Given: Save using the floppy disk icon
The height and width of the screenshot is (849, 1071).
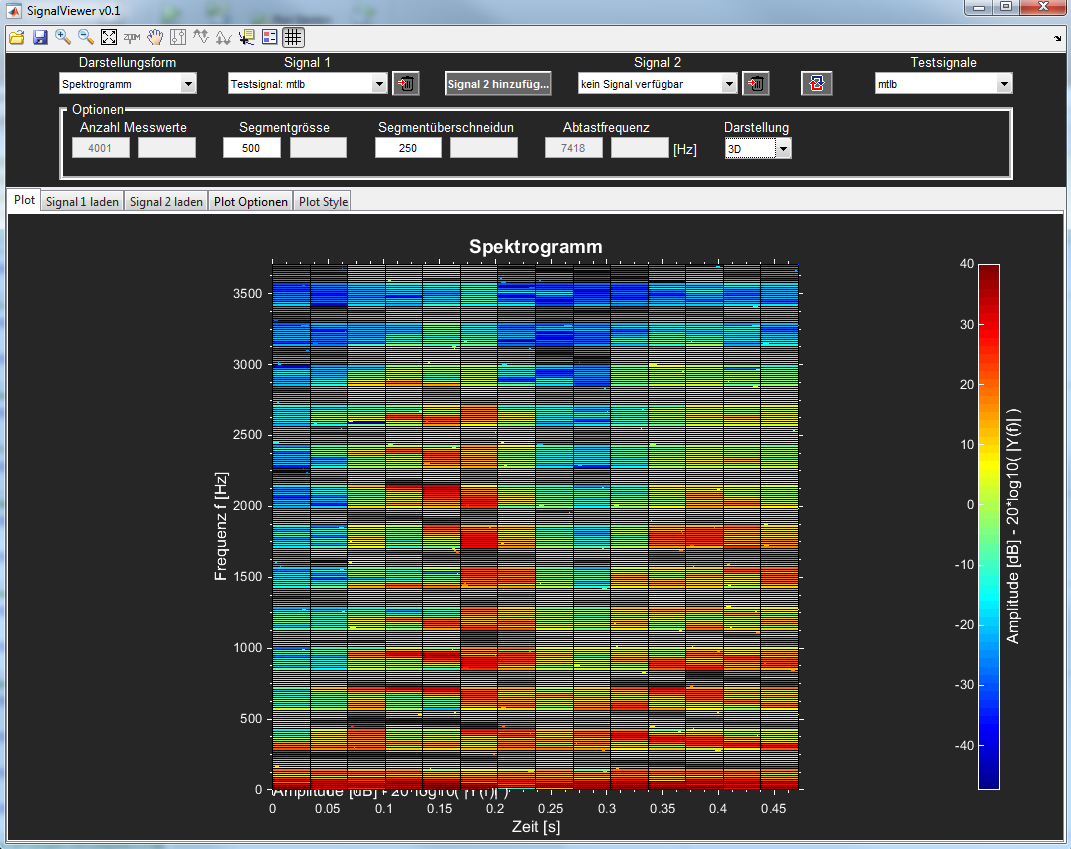Looking at the screenshot, I should coord(40,38).
